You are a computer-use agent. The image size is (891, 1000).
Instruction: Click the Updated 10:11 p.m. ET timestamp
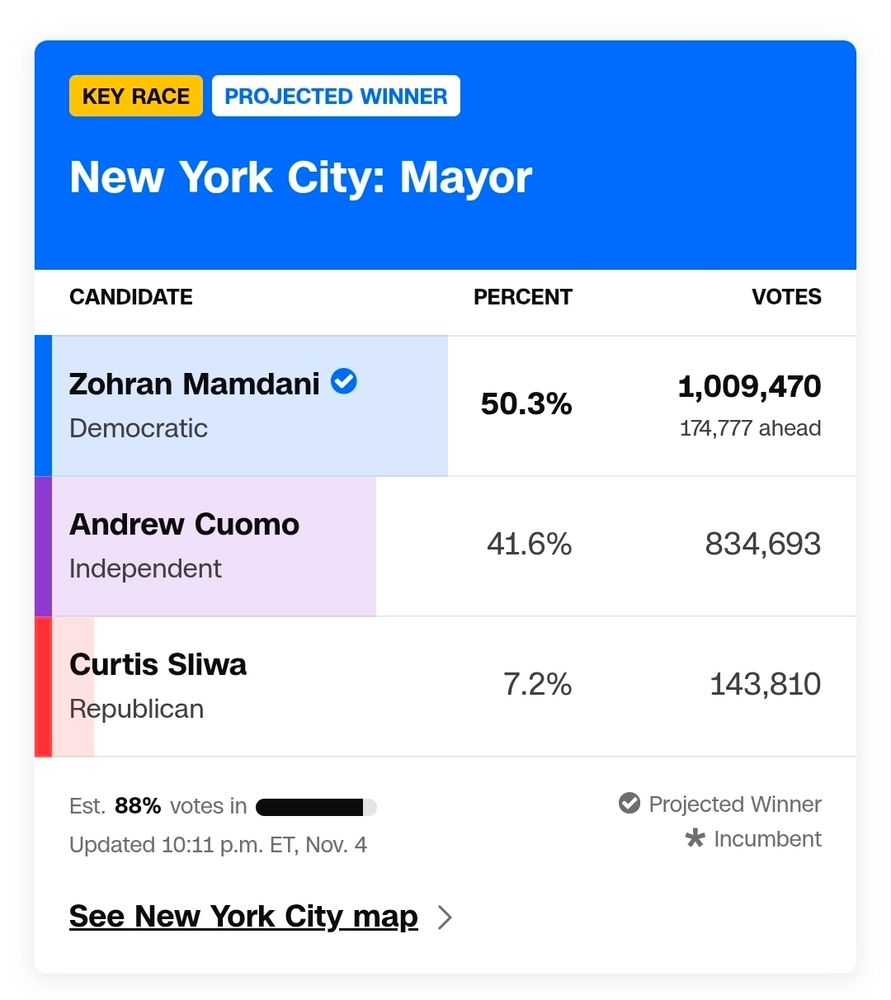218,845
